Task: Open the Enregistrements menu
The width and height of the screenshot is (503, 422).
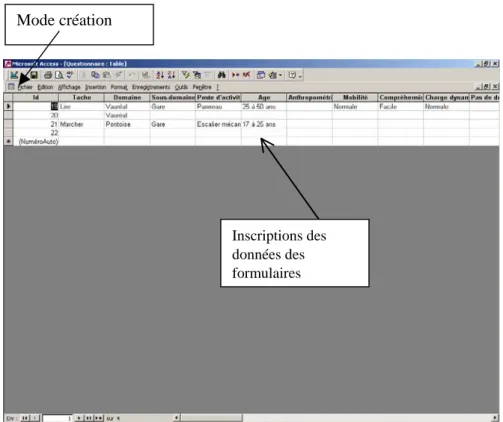Action: click(x=151, y=87)
